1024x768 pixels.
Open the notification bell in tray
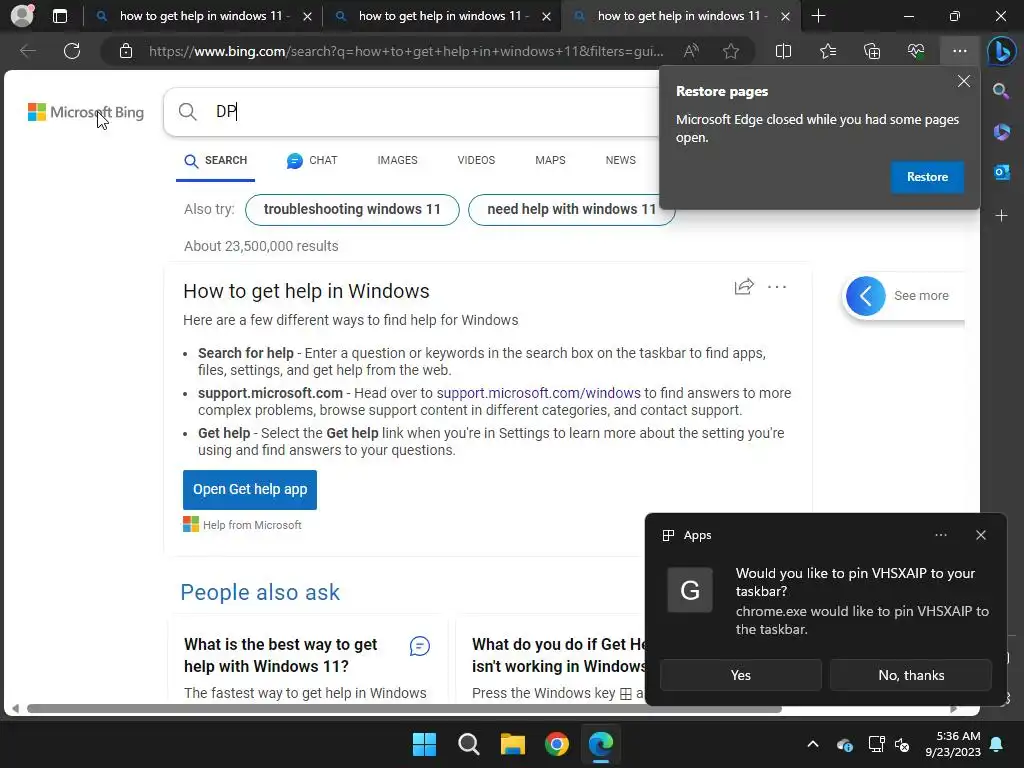coord(997,744)
